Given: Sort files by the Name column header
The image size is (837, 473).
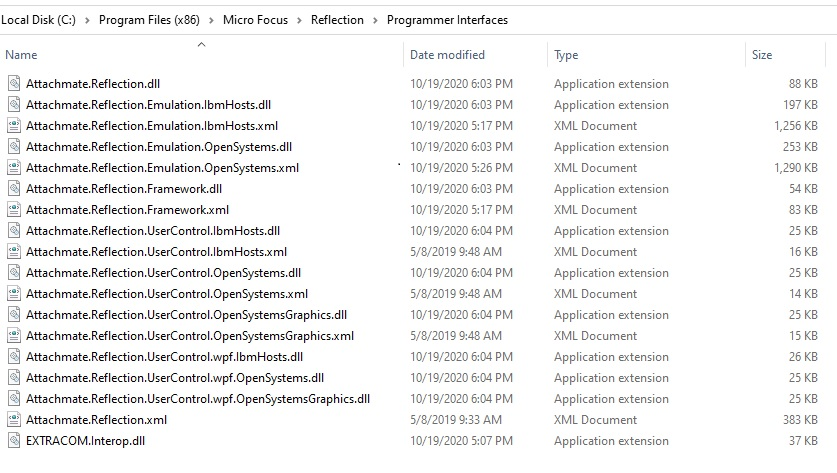Looking at the screenshot, I should pos(22,55).
